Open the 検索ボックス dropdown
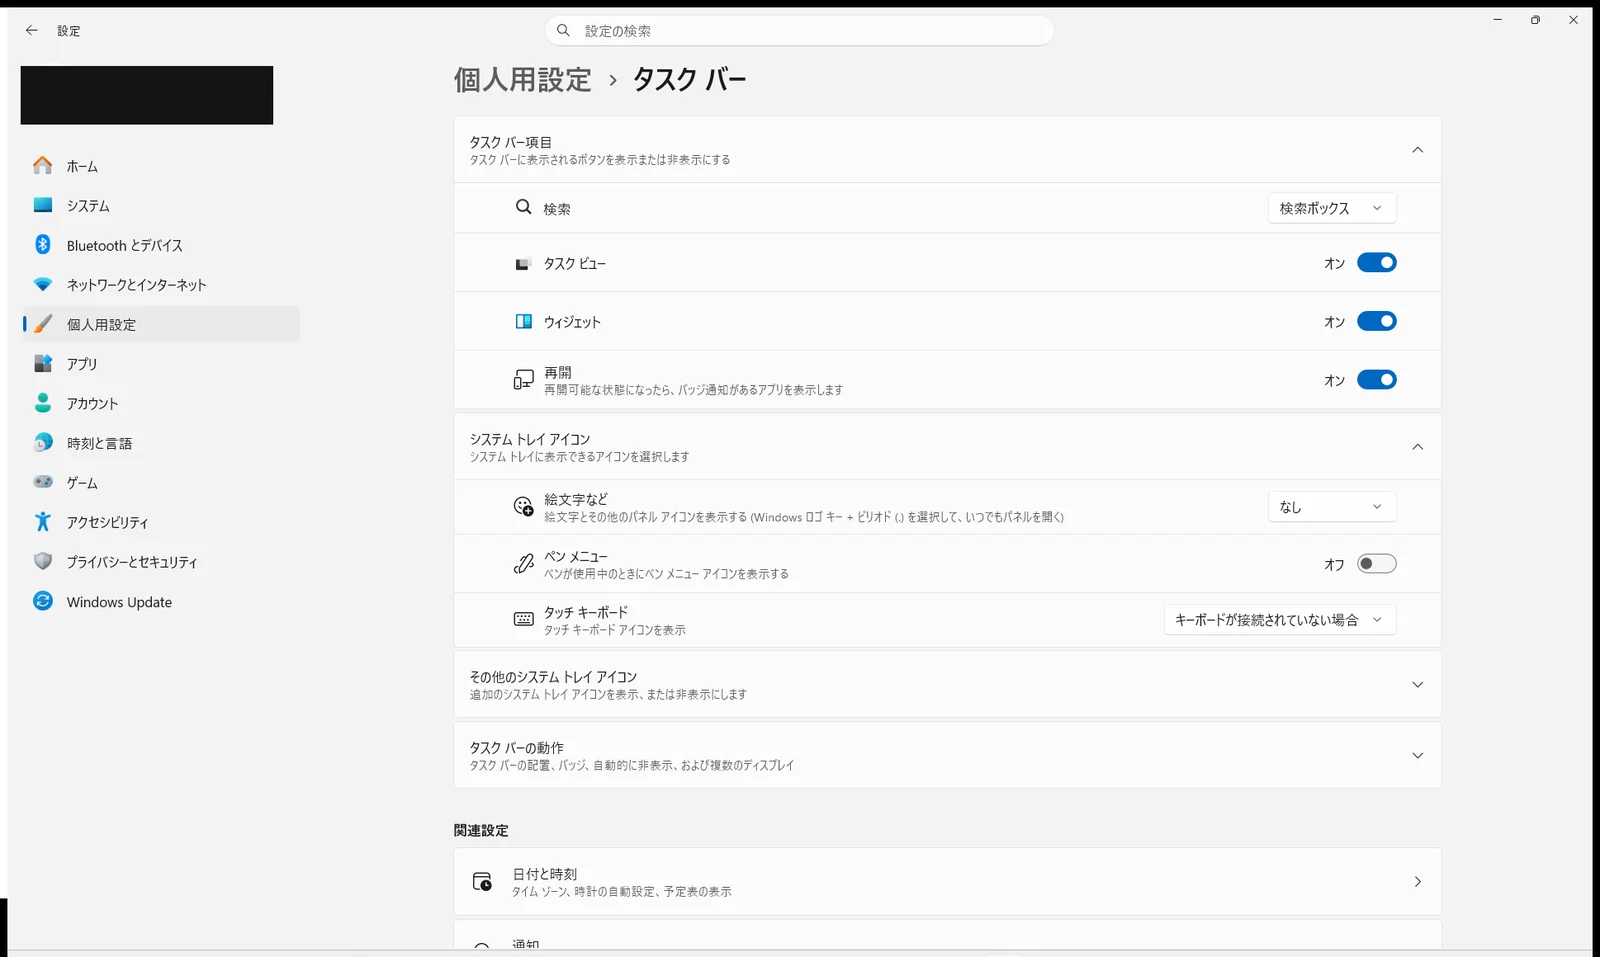1600x957 pixels. pos(1332,208)
